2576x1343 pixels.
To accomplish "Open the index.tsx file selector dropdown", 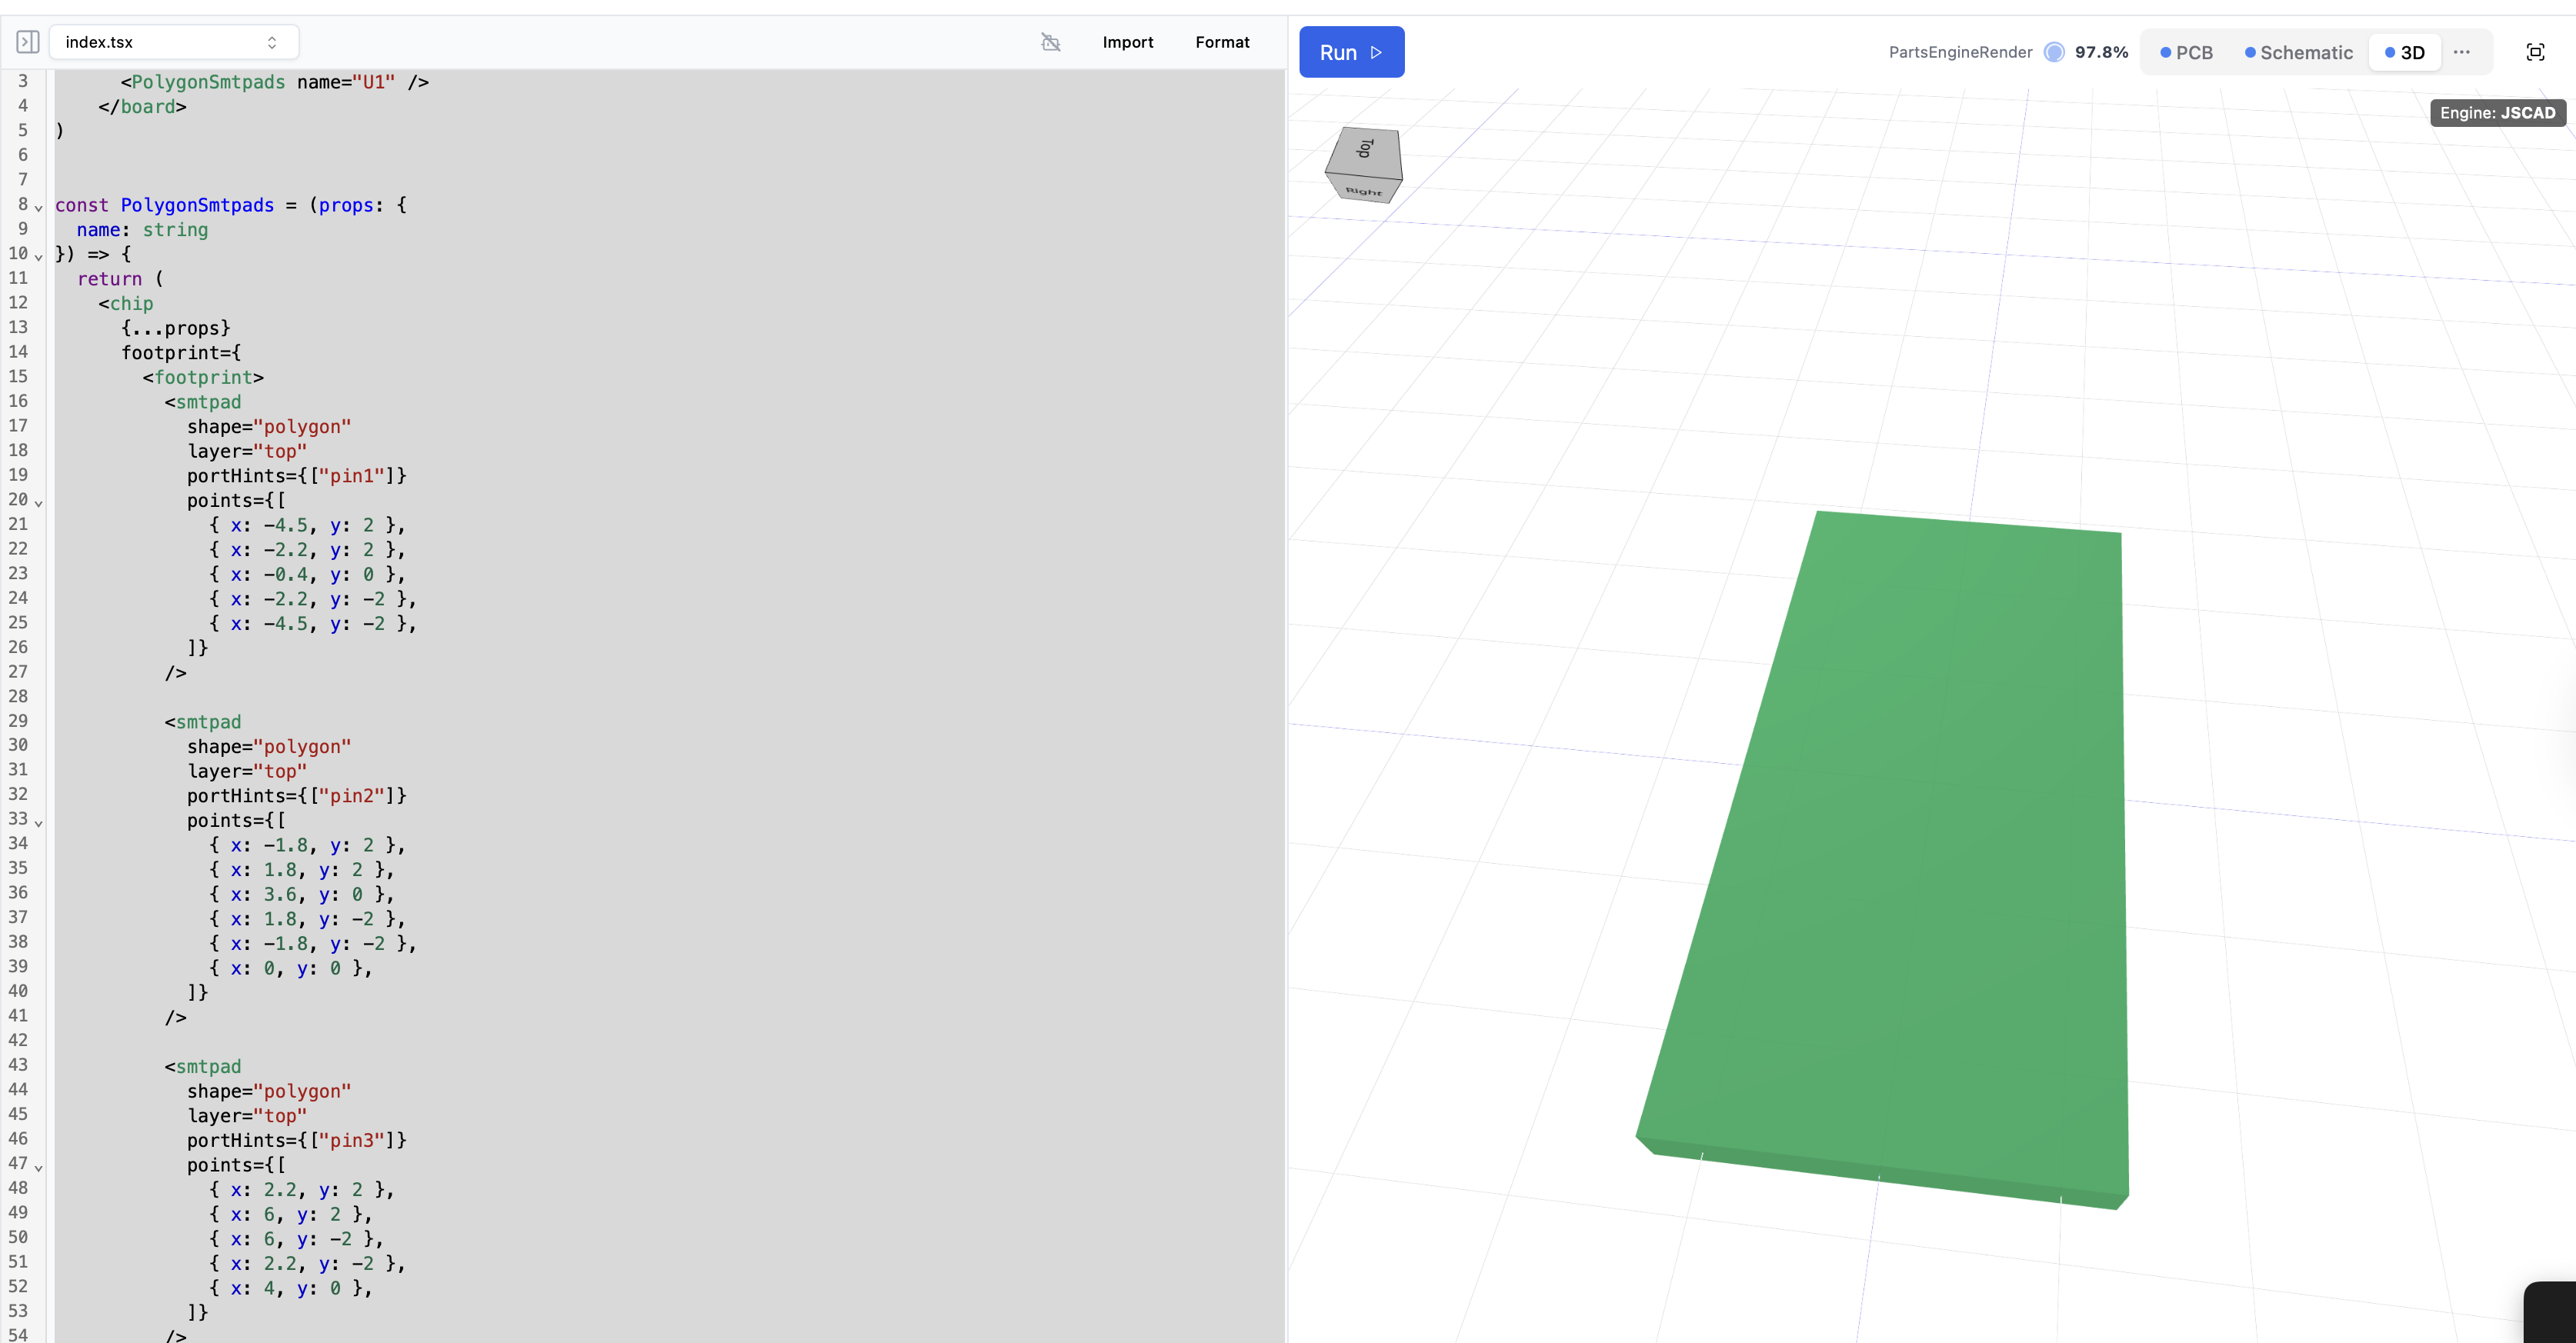I will tap(173, 42).
